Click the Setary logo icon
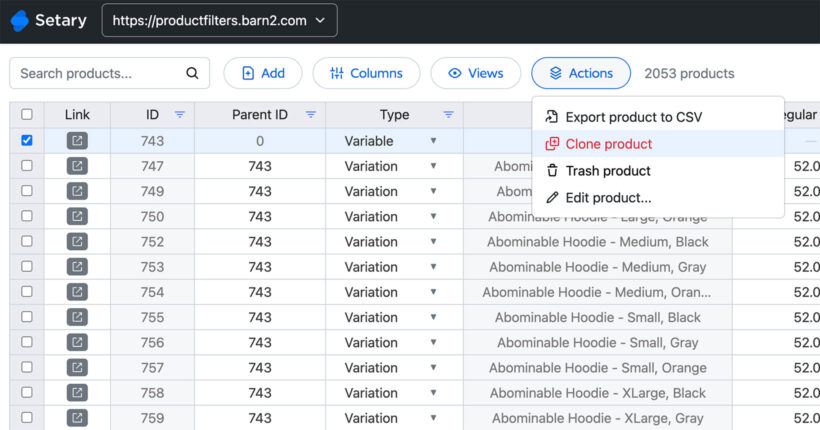Viewport: 820px width, 430px height. point(20,20)
